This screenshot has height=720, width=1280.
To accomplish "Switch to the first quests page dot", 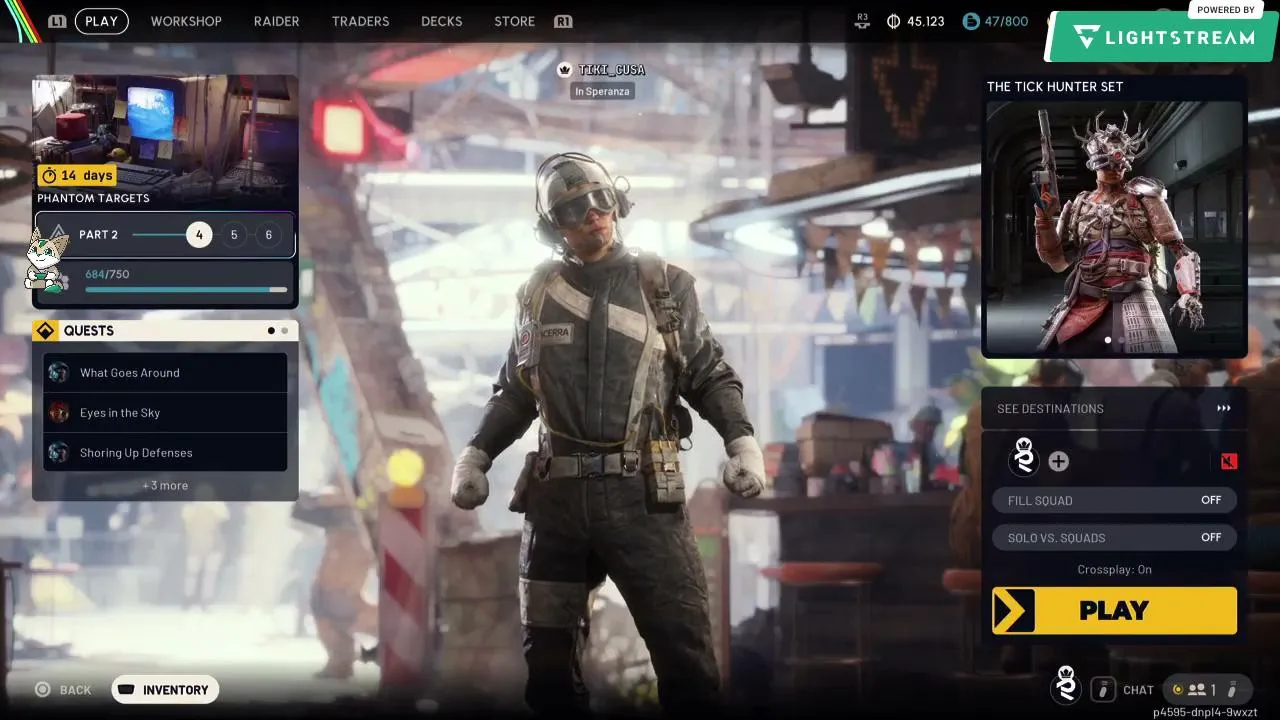I will tap(271, 331).
